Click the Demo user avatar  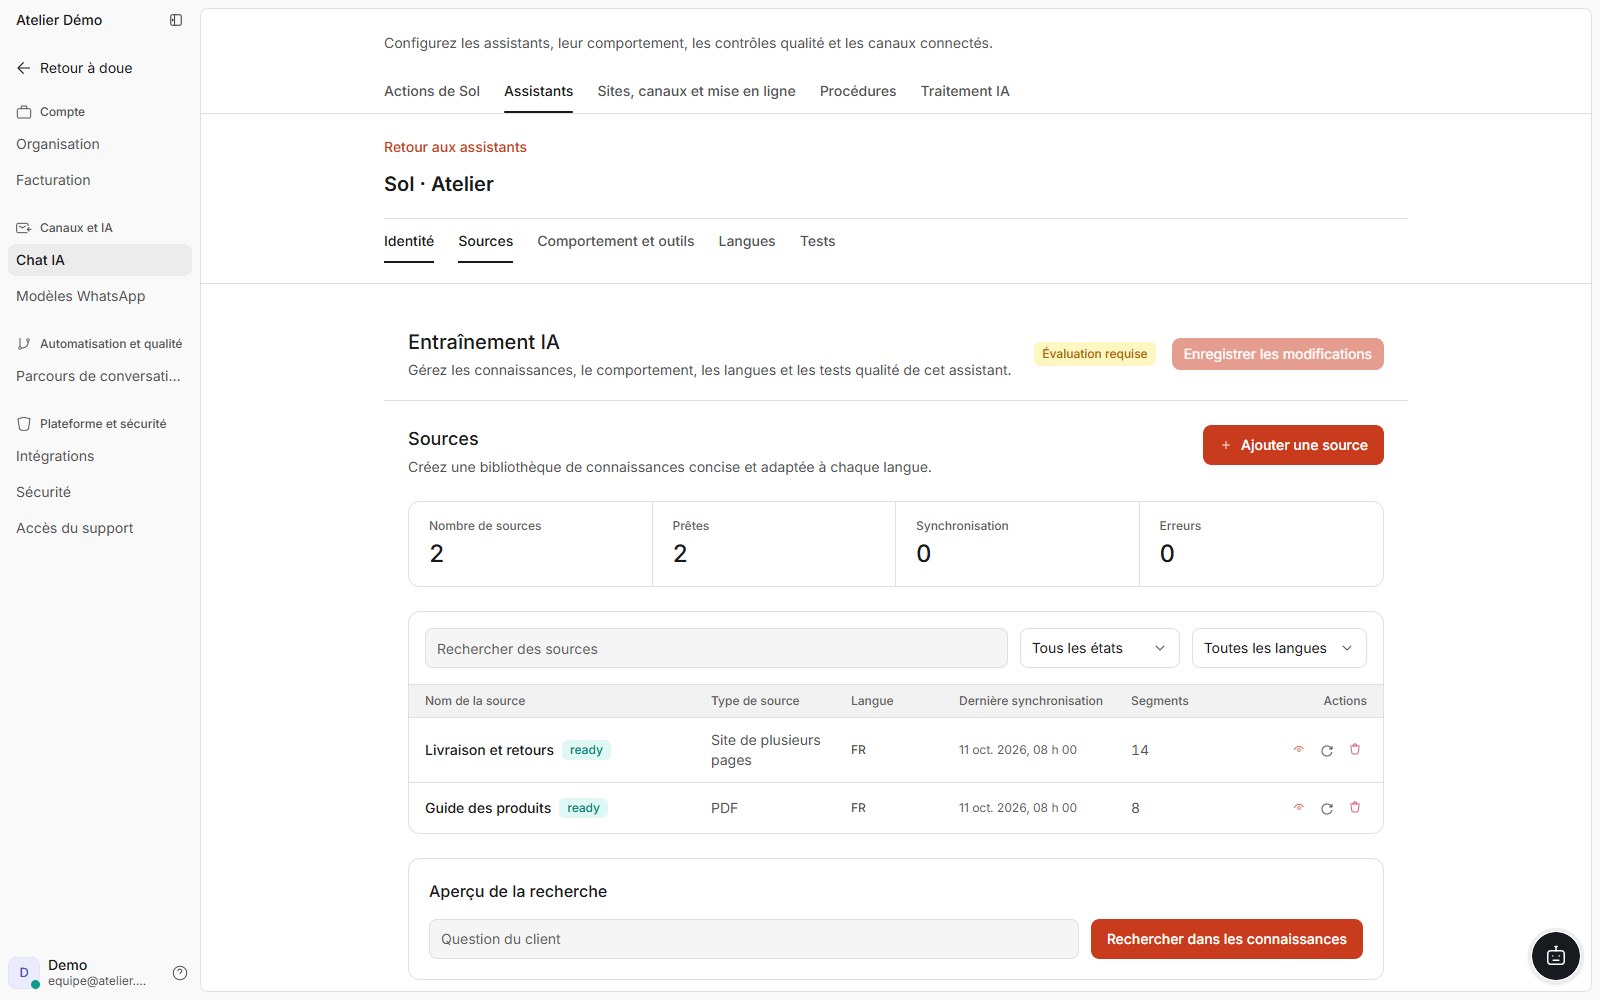coord(24,972)
